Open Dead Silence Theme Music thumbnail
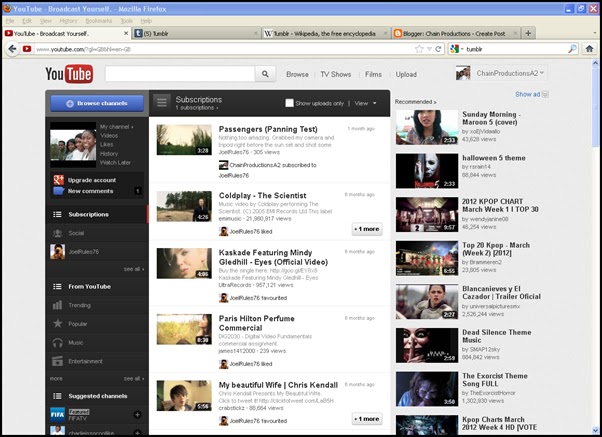The height and width of the screenshot is (437, 602). (427, 345)
